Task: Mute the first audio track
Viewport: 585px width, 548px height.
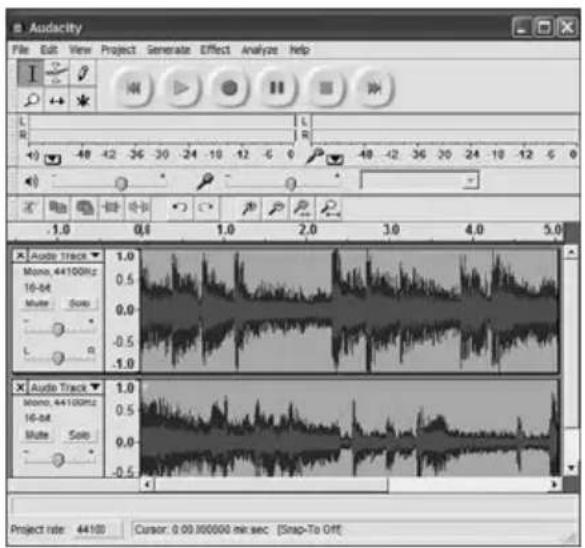Action: [37, 303]
